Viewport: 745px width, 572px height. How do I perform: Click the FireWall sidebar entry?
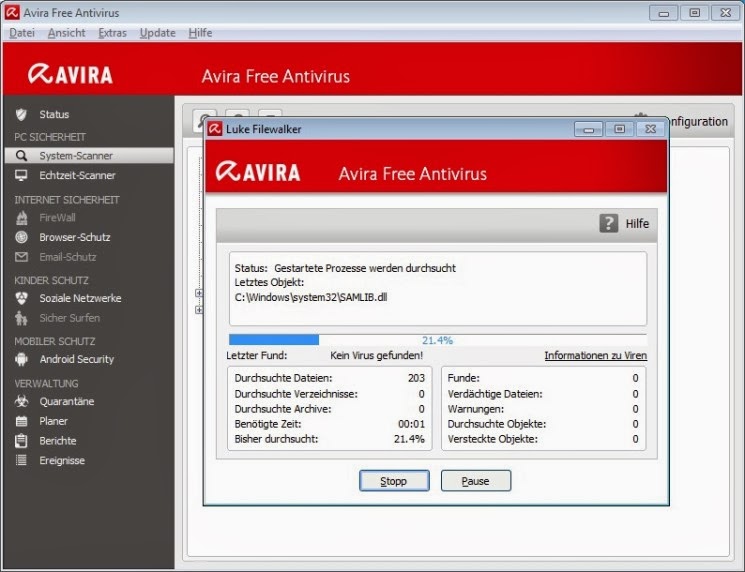57,218
